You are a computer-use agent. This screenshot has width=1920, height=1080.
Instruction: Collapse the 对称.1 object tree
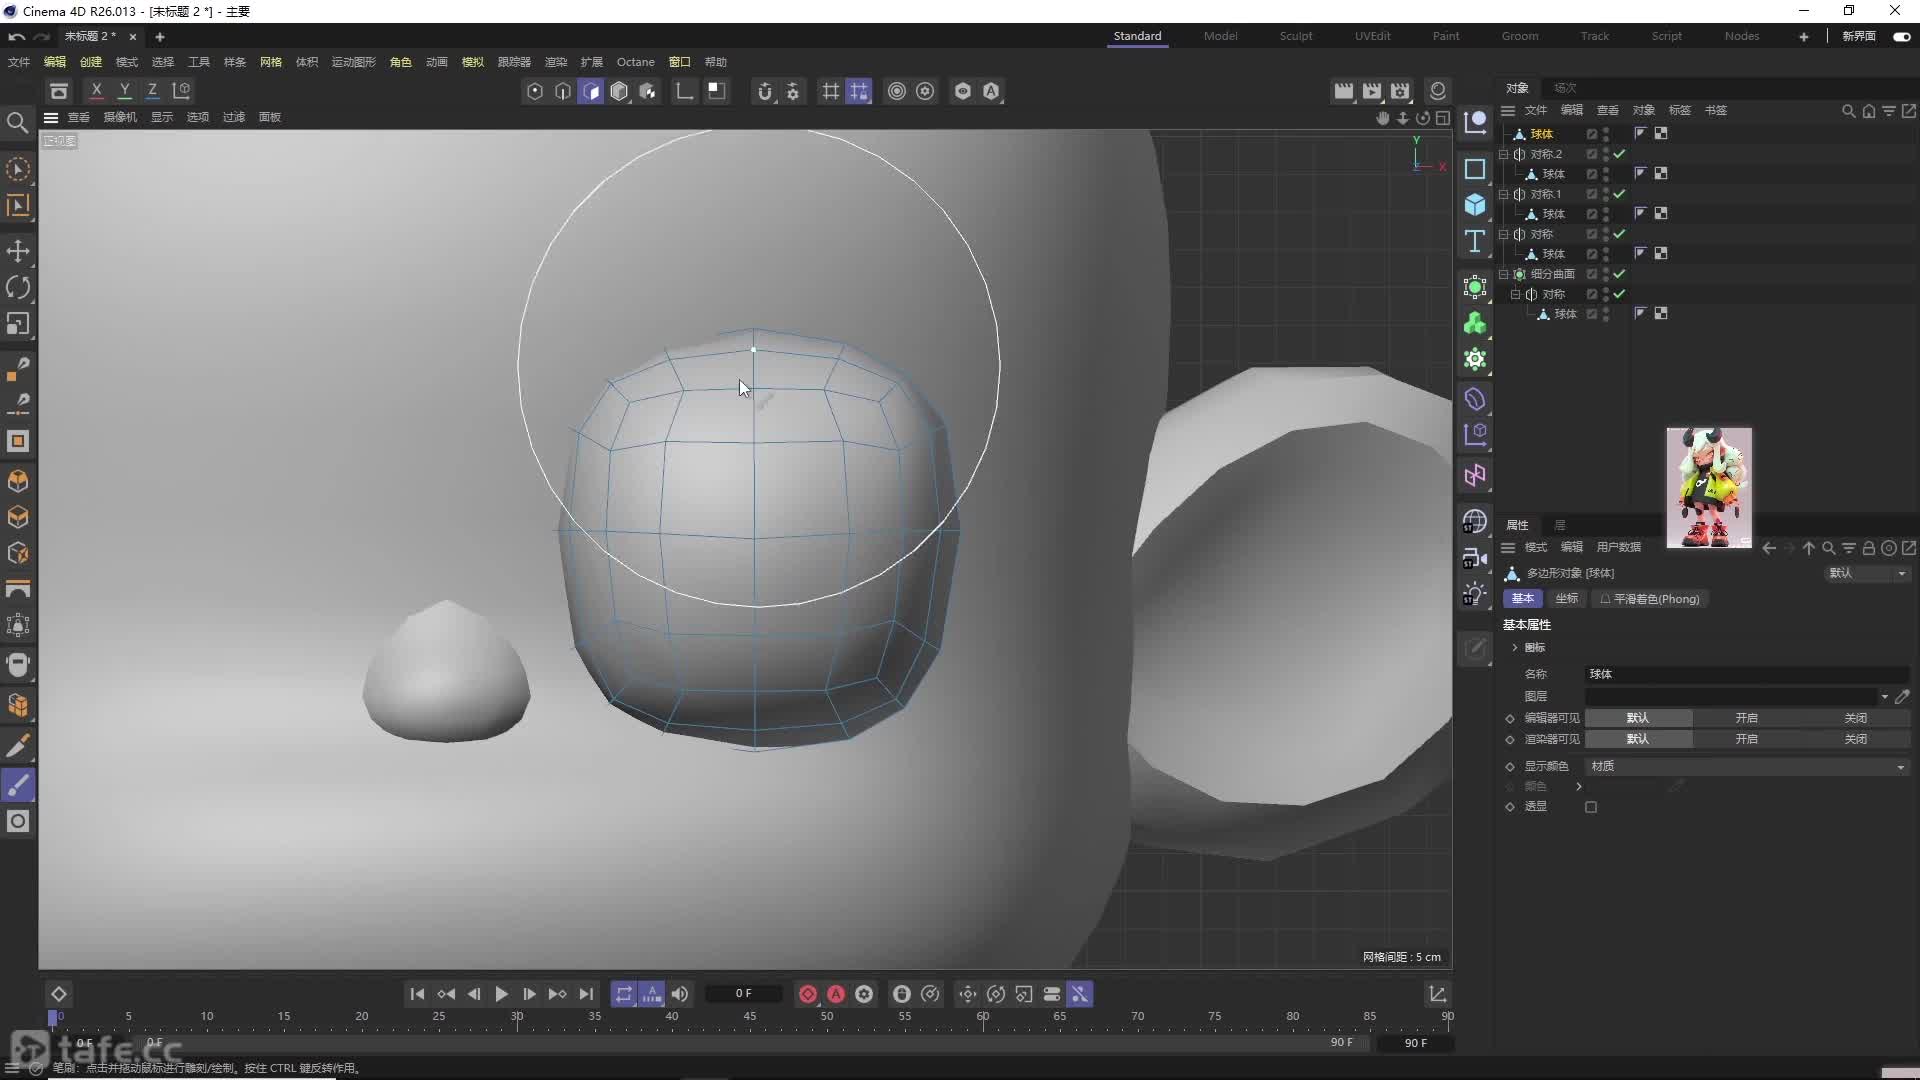point(1503,194)
